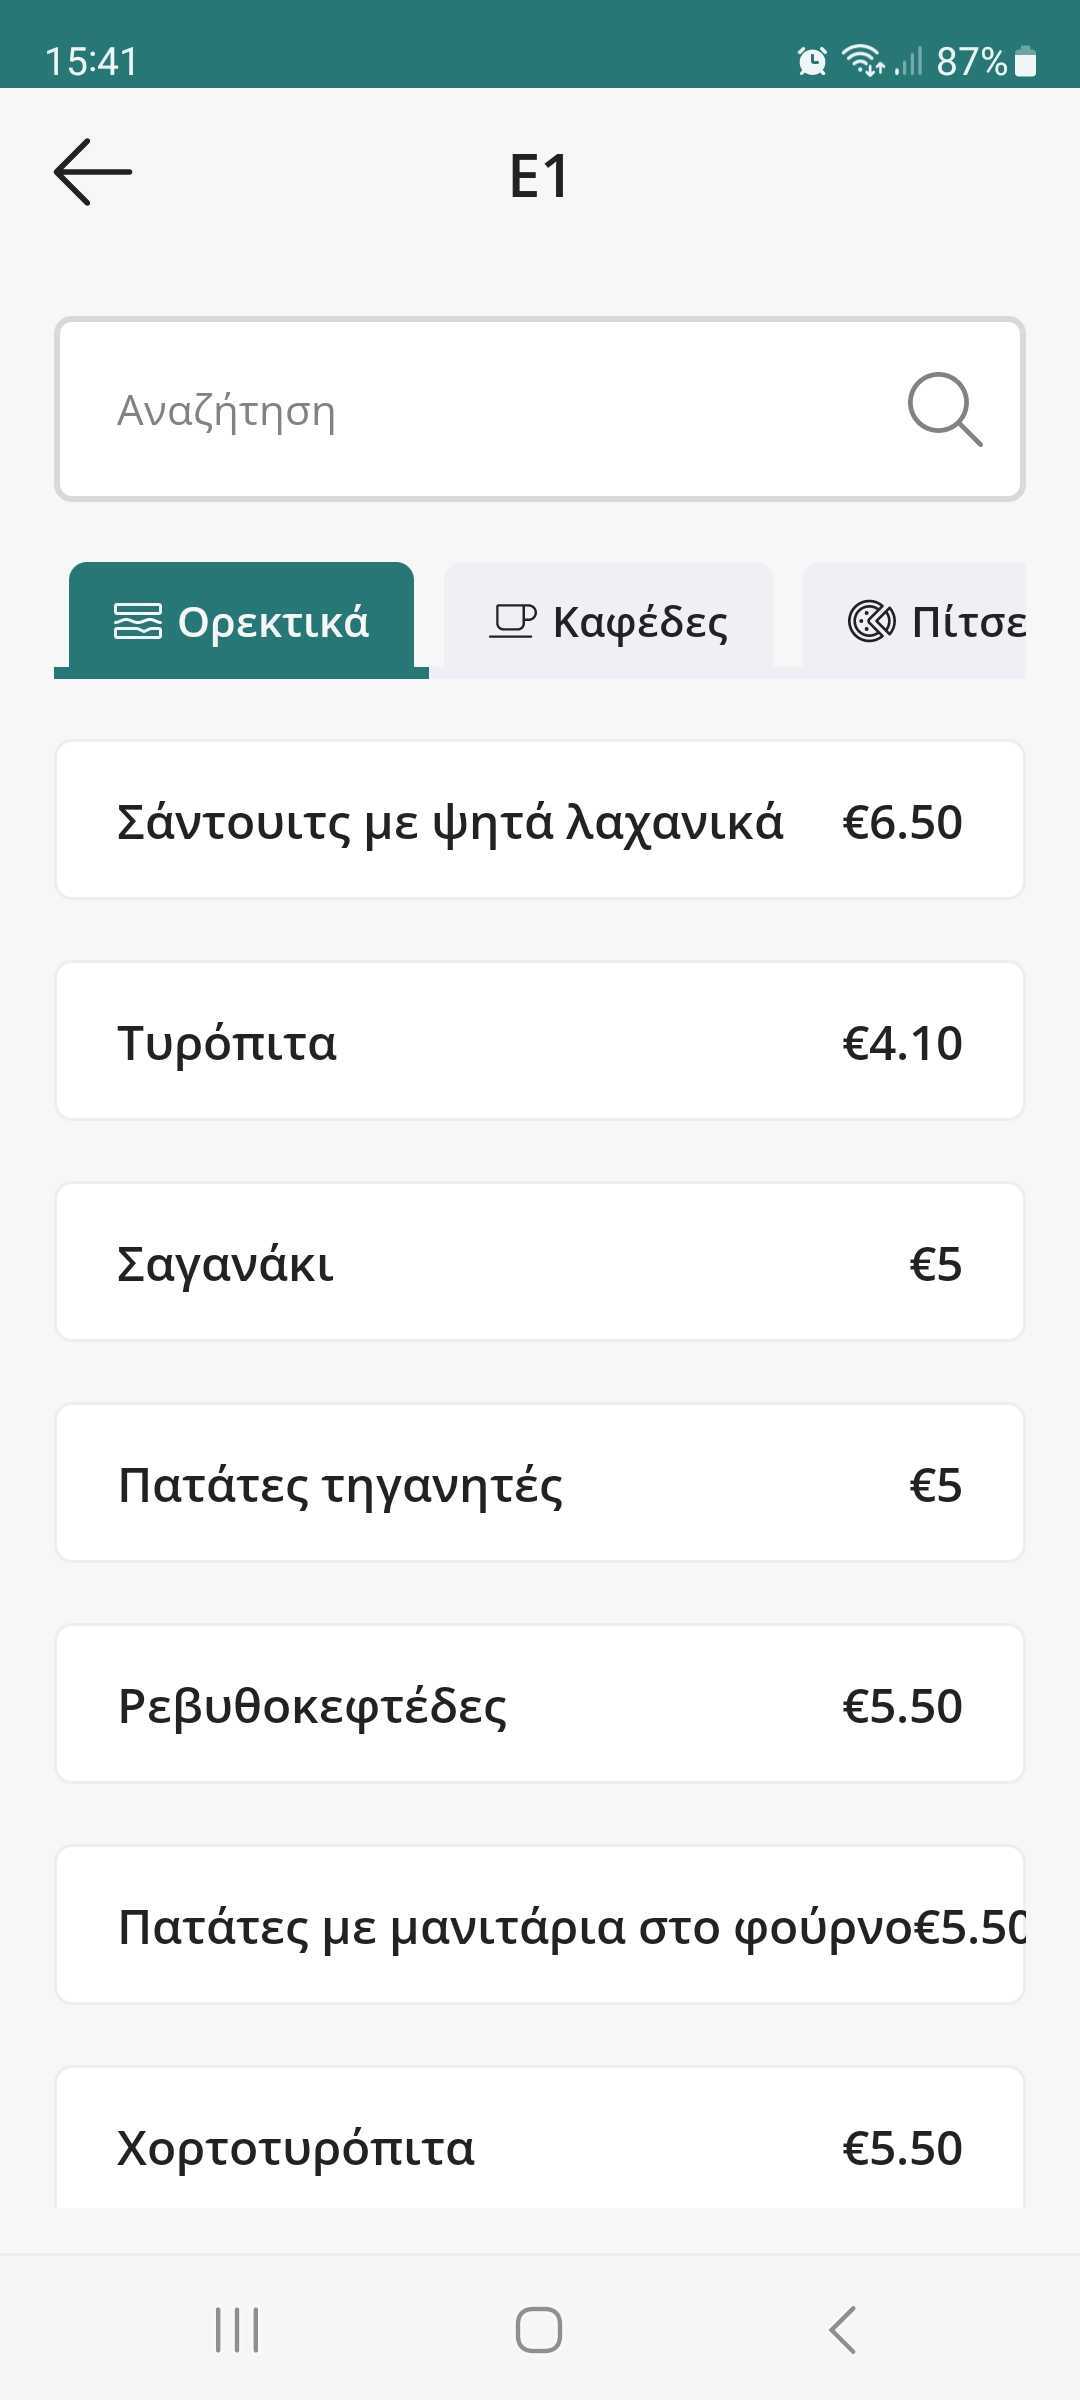Add Σάντουιτς με ψητά λαχανικά item

540,821
